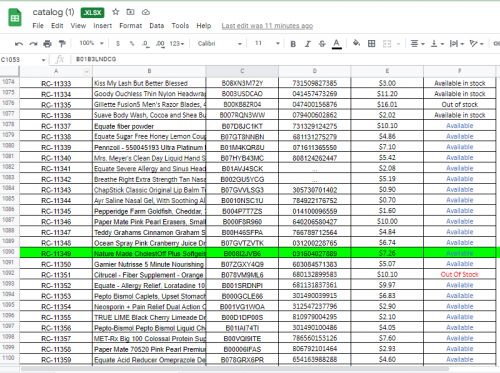Click UPC cell 305730701402

pyautogui.click(x=315, y=190)
